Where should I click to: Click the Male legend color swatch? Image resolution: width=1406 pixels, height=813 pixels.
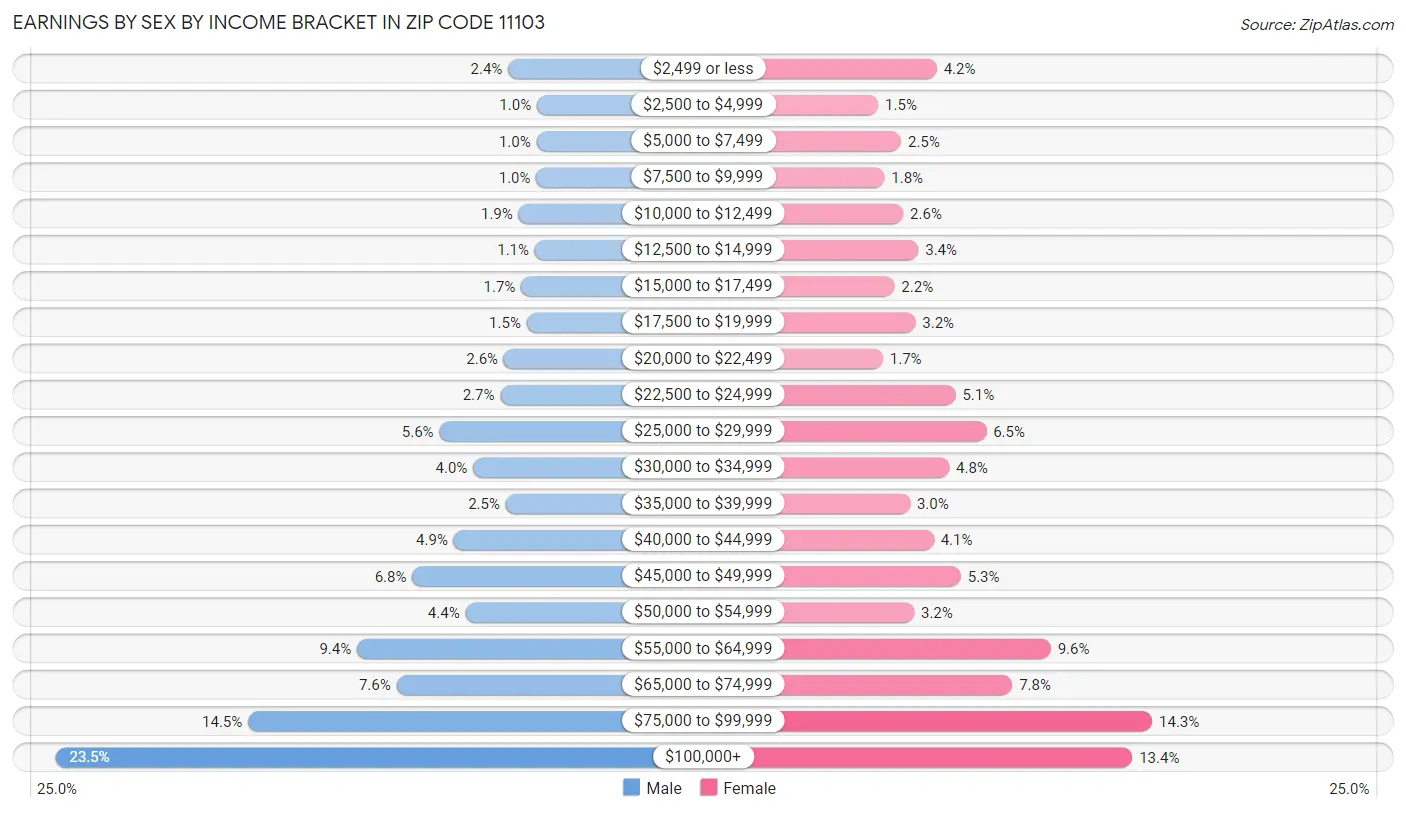coord(631,788)
